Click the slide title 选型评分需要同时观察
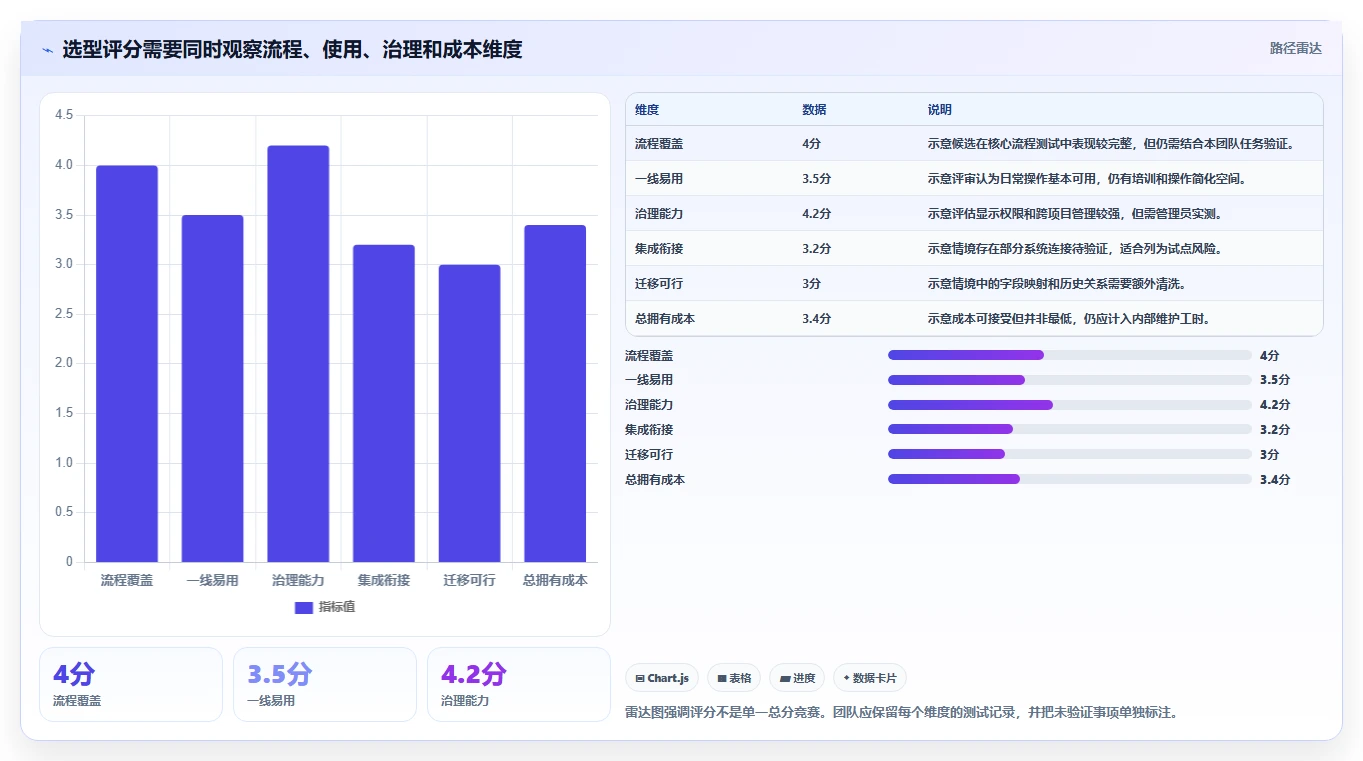Image resolution: width=1363 pixels, height=761 pixels. pos(292,49)
